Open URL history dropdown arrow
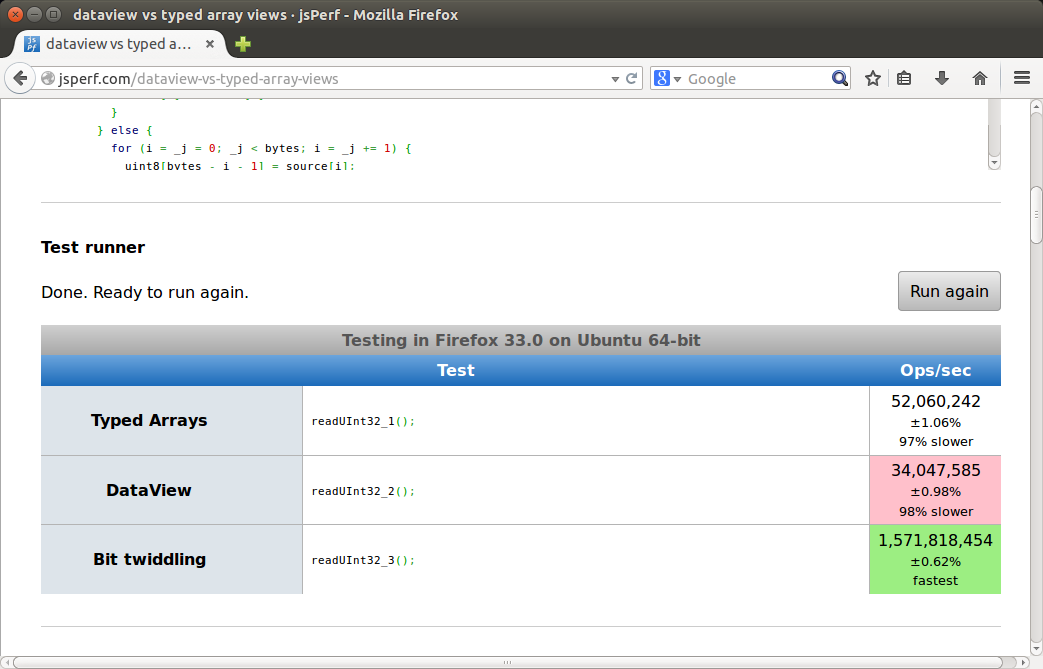The image size is (1043, 669). [x=615, y=79]
